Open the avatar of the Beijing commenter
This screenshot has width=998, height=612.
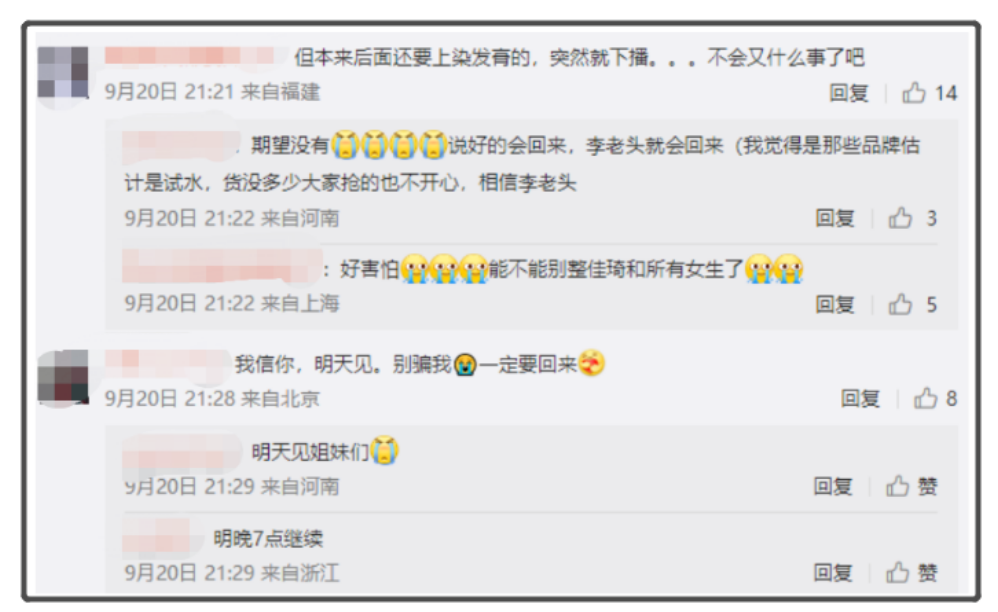point(62,376)
